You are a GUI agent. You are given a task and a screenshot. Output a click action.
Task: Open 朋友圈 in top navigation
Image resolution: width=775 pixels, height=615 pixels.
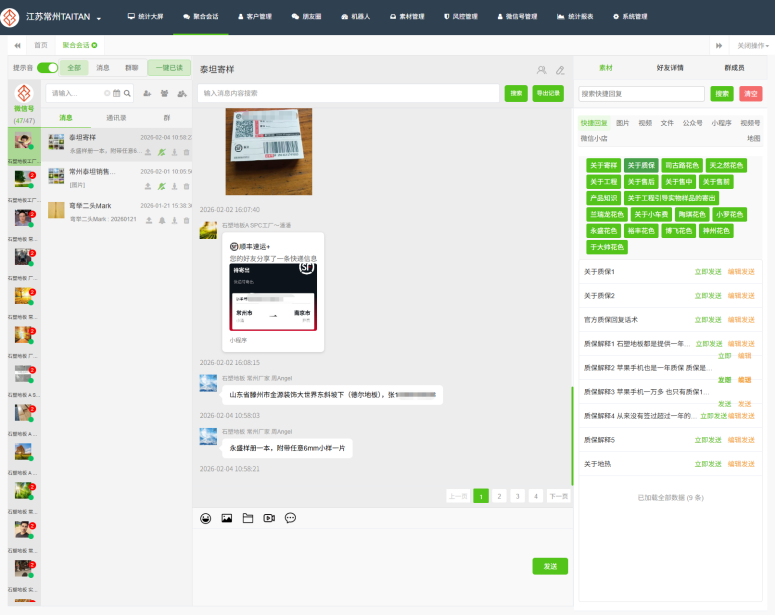[x=306, y=17]
